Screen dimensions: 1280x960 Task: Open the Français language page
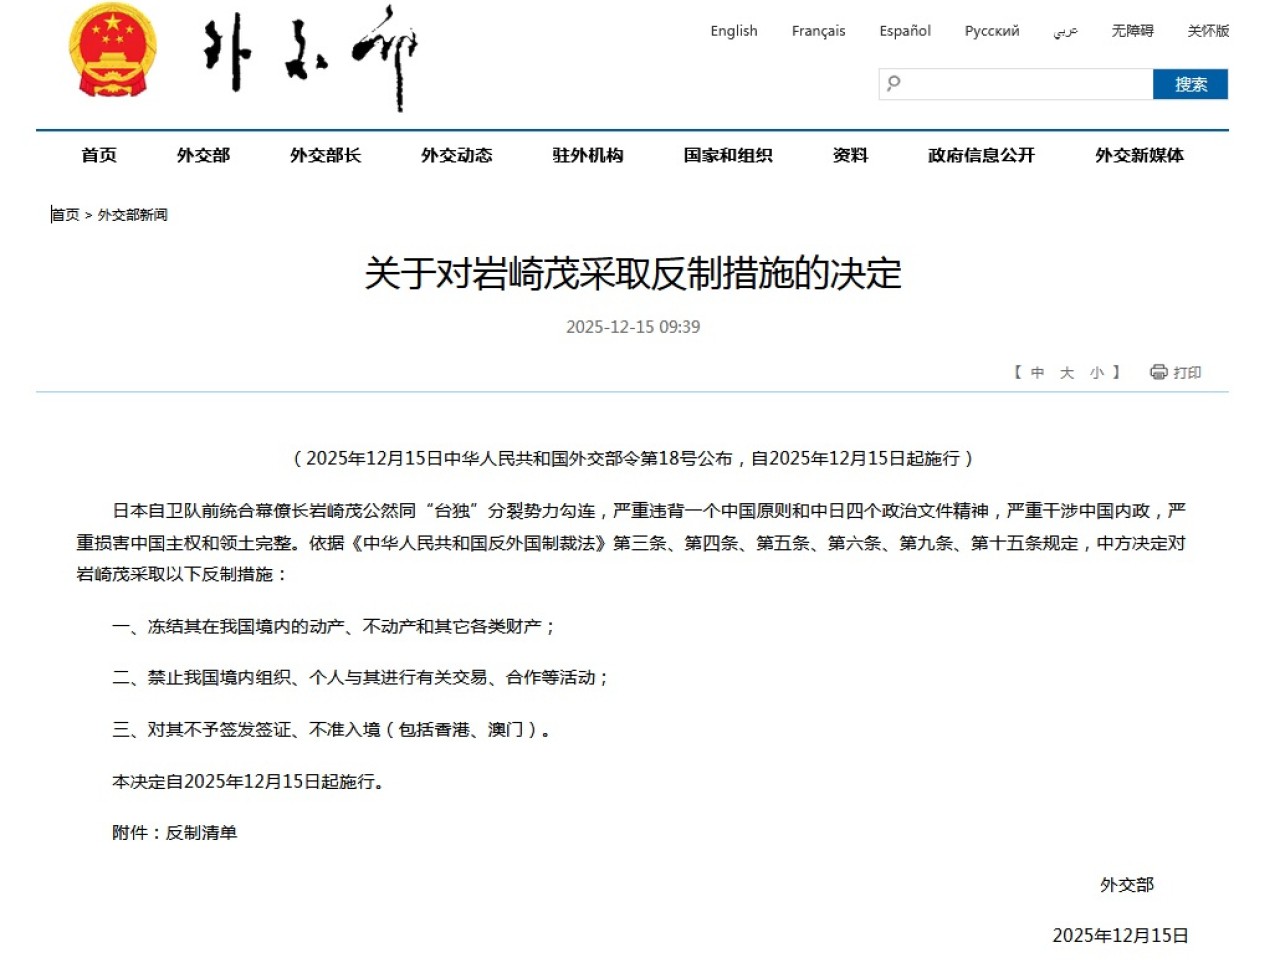(x=818, y=31)
